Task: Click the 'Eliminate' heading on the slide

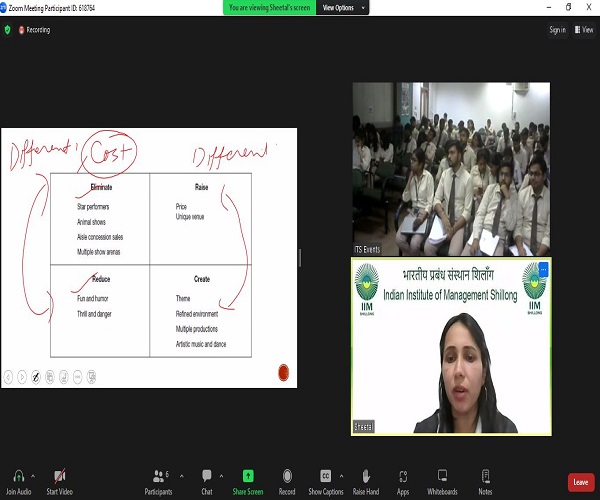Action: (x=101, y=187)
